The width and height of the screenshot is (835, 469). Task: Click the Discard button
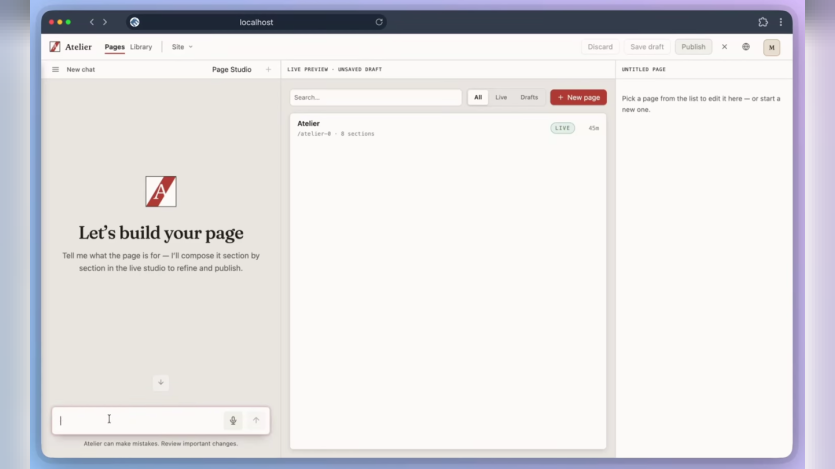[x=600, y=47]
